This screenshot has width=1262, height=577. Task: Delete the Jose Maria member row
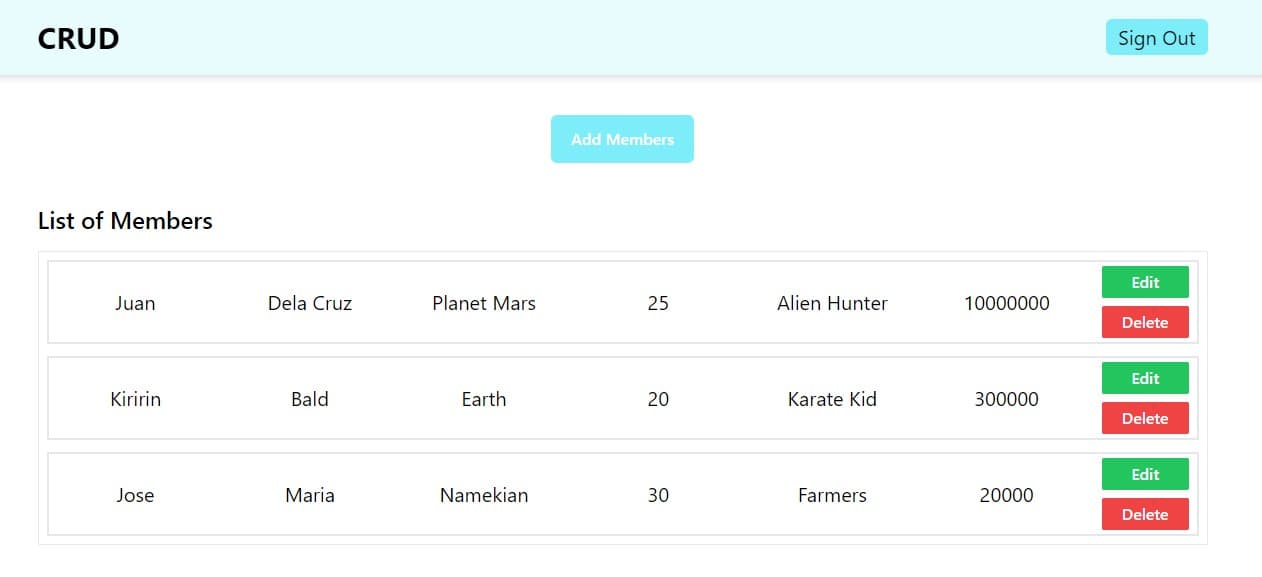1145,514
